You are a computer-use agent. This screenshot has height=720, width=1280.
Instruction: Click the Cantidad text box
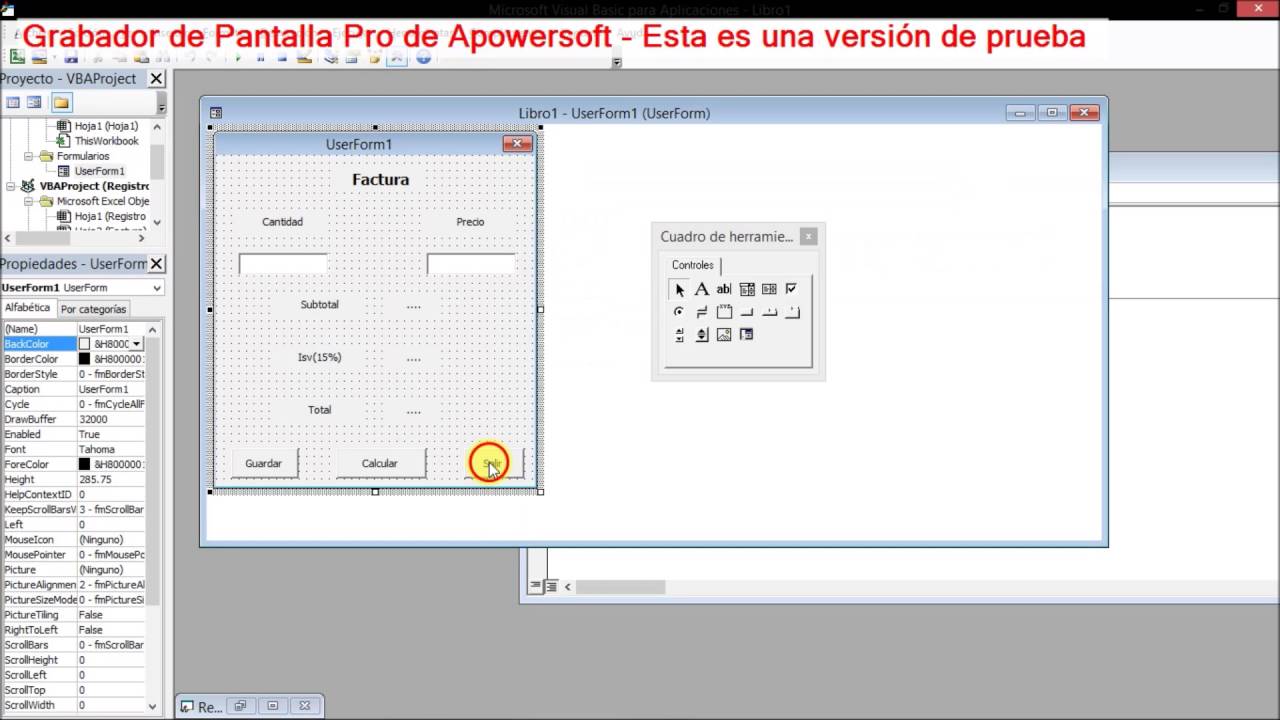click(283, 264)
